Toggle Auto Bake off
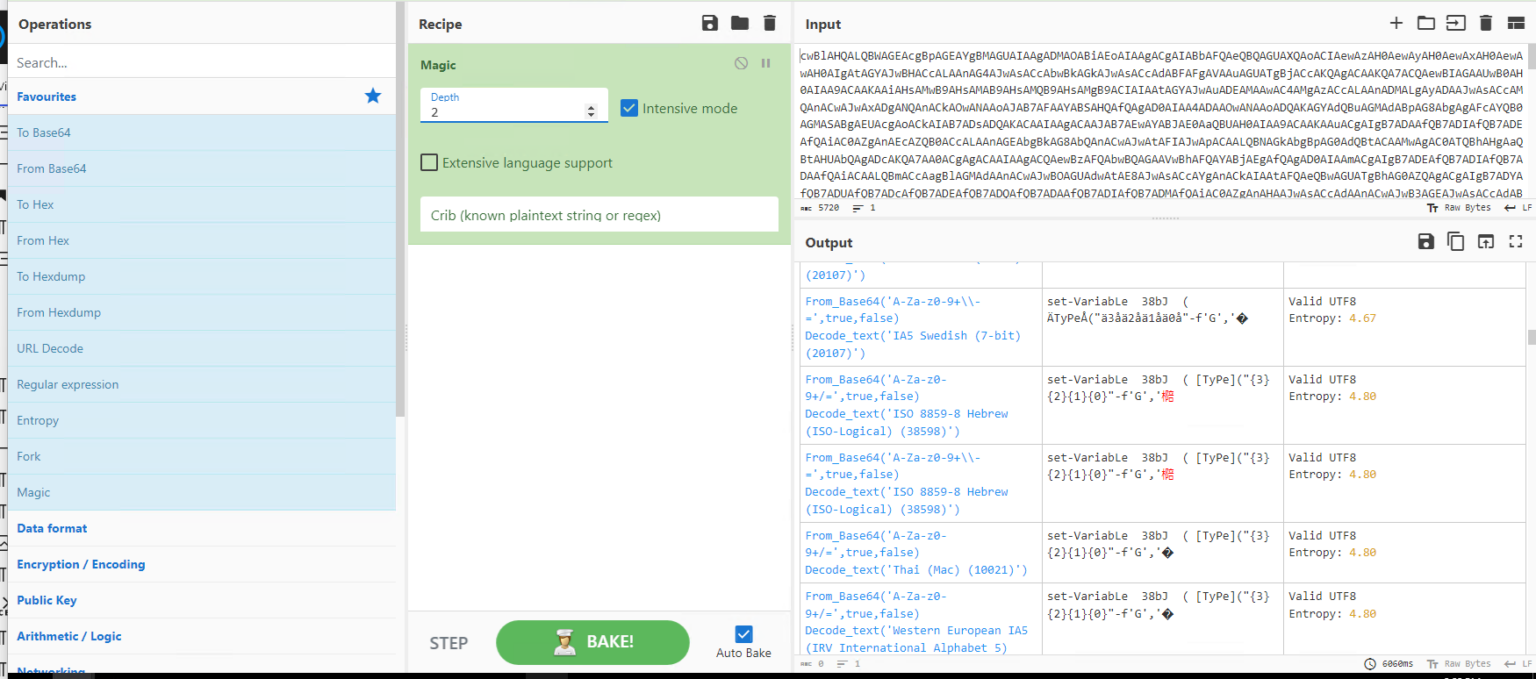This screenshot has width=1536, height=679. [743, 633]
